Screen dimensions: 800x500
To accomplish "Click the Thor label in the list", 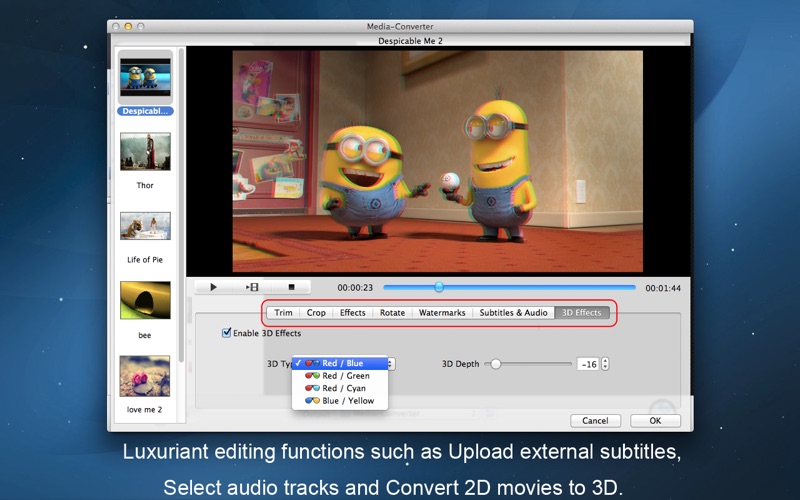I will click(145, 185).
